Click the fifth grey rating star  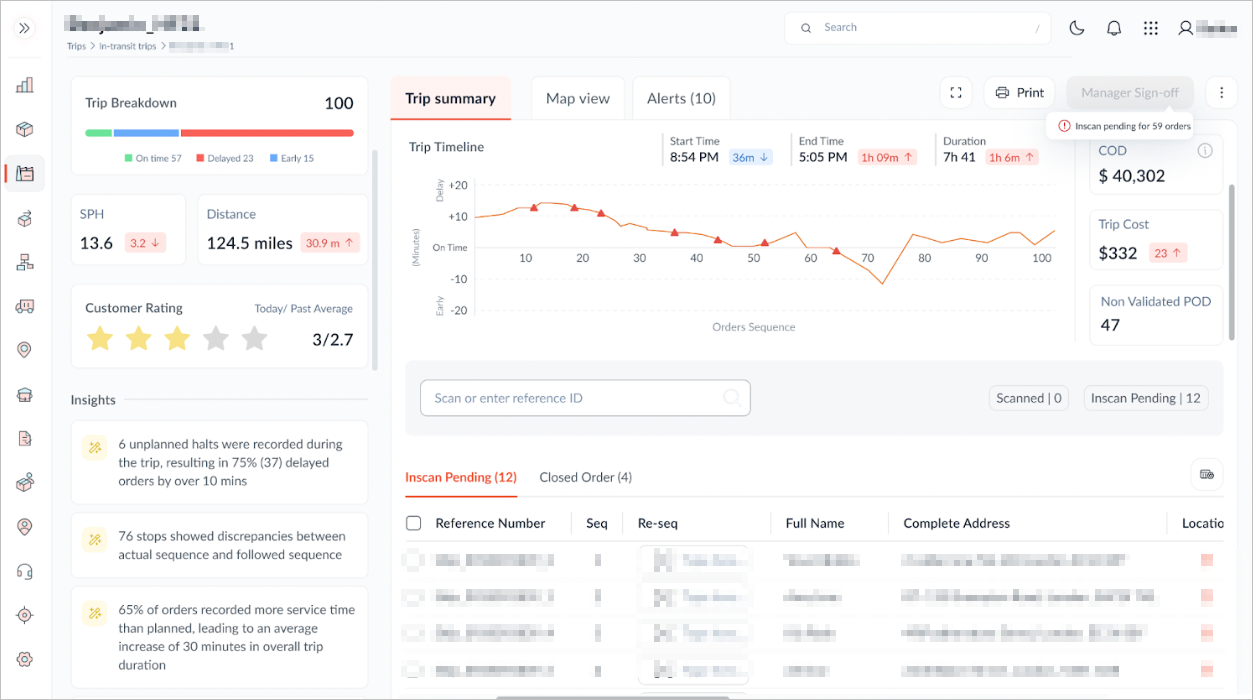pyautogui.click(x=255, y=339)
